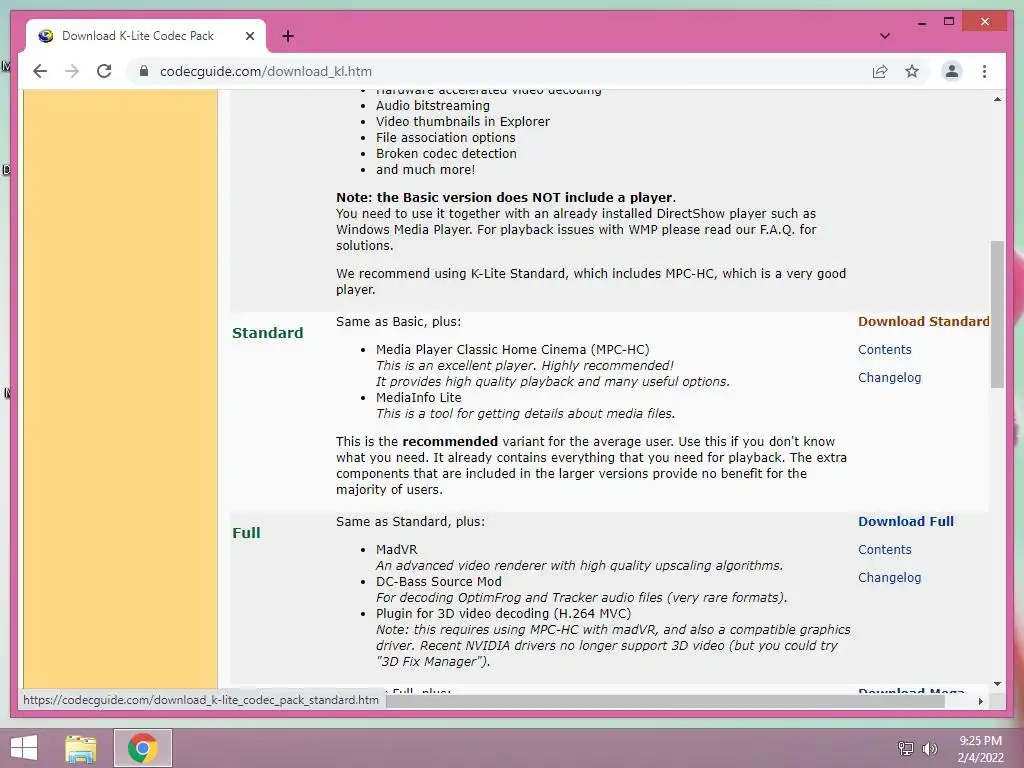Click 'Same as Basic, plus:' text
This screenshot has height=768, width=1024.
point(398,321)
